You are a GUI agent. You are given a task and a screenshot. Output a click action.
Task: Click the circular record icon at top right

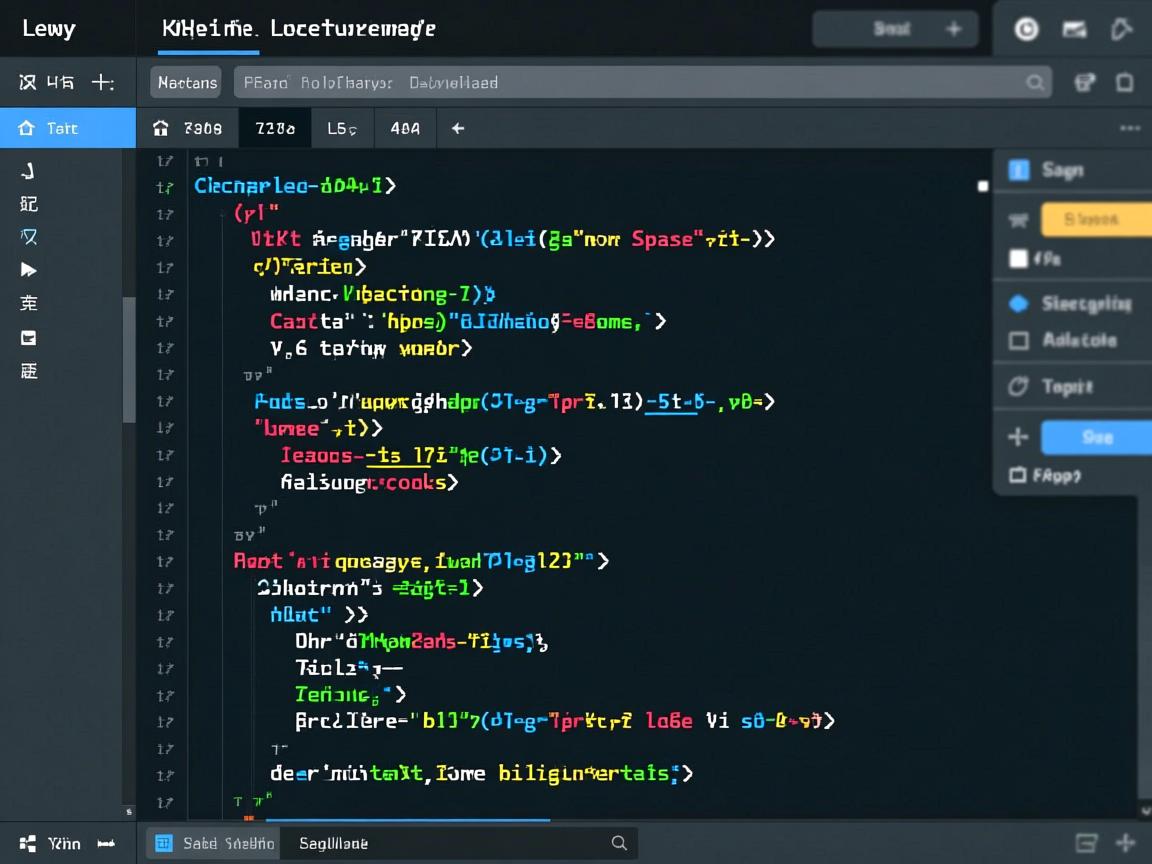click(1026, 29)
